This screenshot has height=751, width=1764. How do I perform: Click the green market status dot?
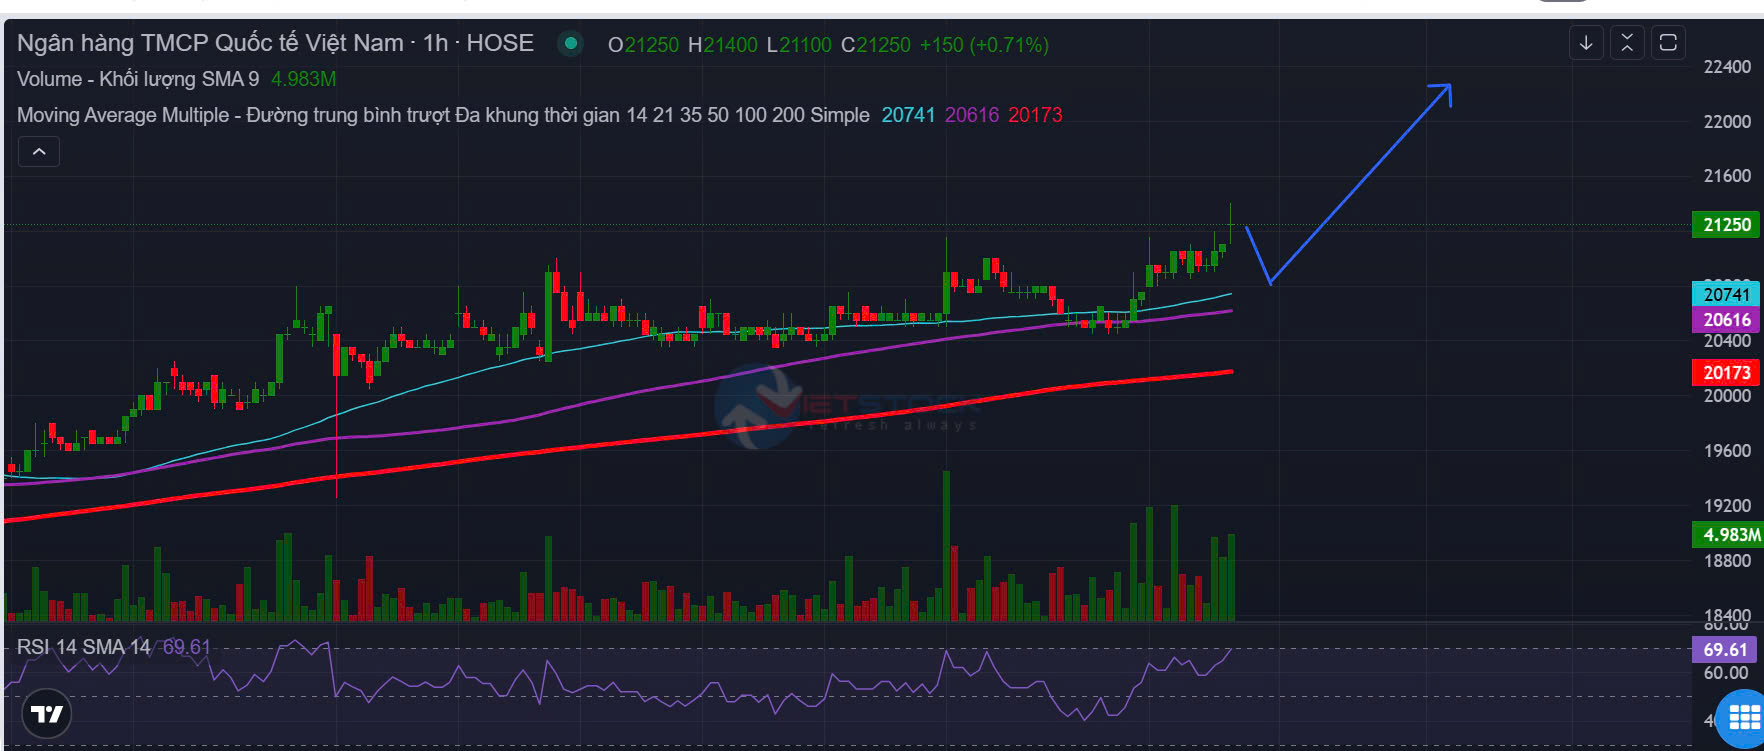point(571,44)
